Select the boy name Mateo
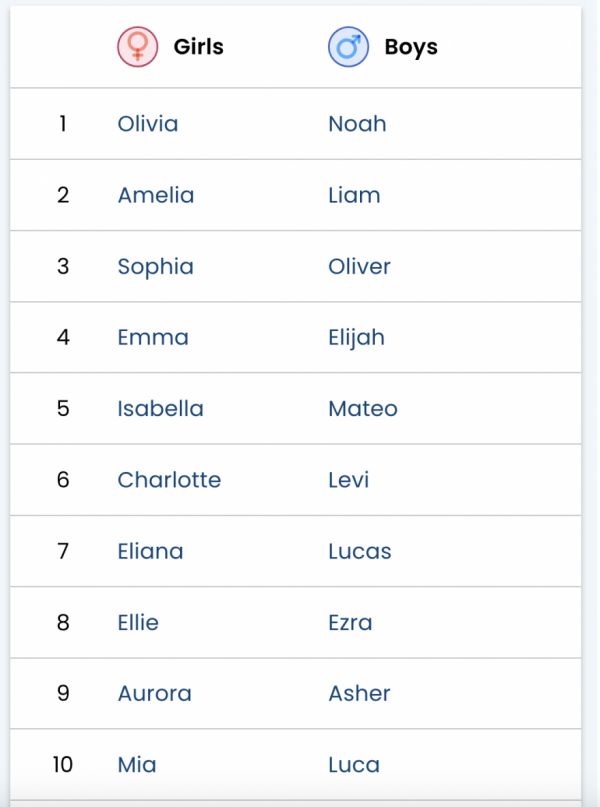The width and height of the screenshot is (600, 807). (362, 408)
